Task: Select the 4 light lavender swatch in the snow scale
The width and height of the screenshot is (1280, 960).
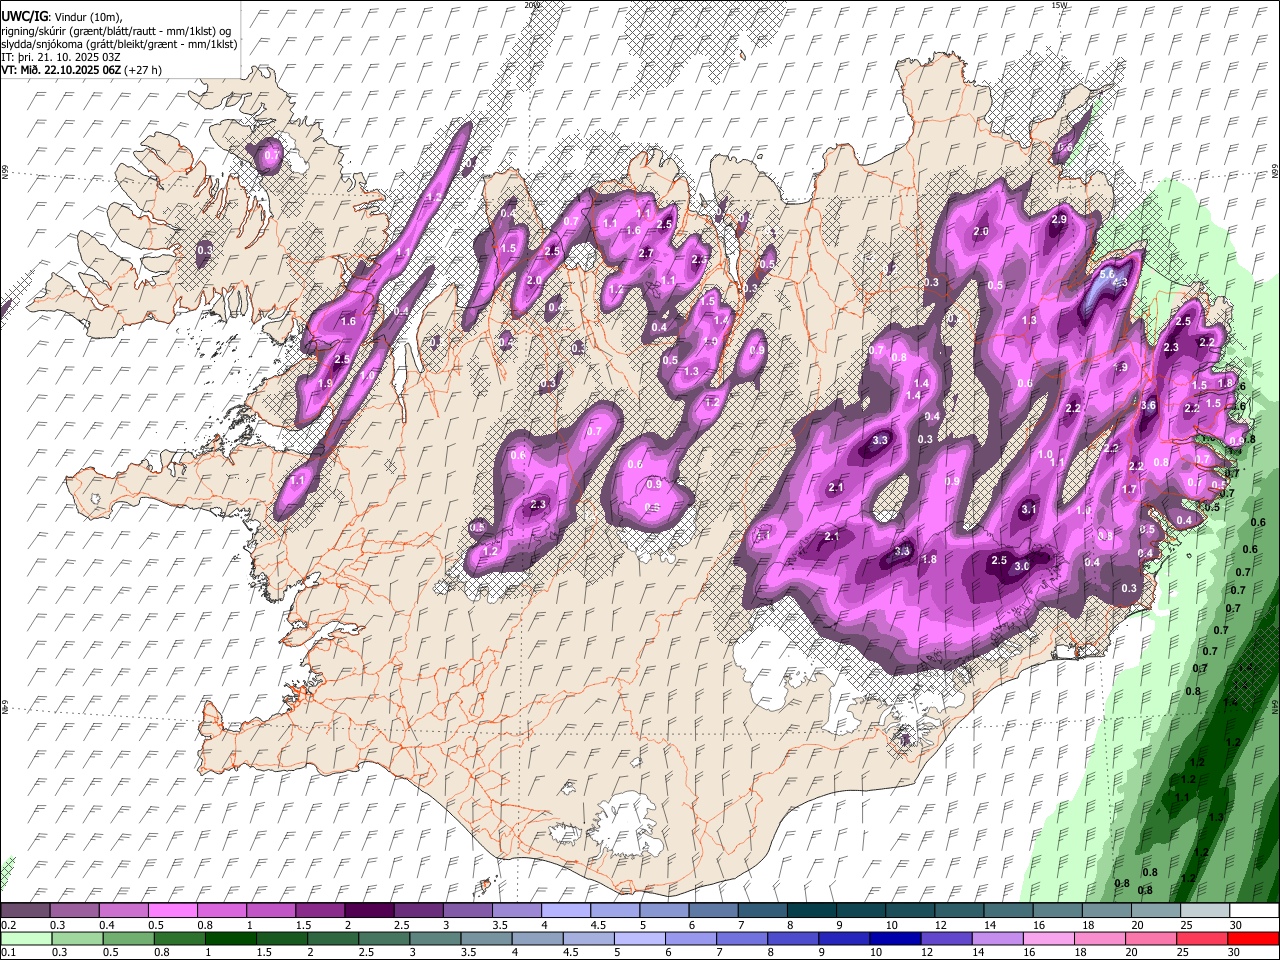Action: [565, 910]
